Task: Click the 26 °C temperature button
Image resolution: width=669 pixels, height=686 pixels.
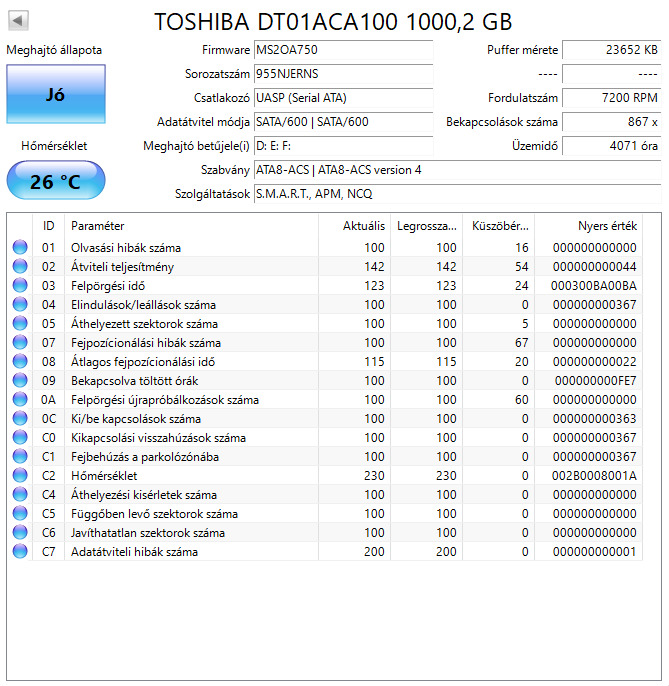Action: pyautogui.click(x=56, y=181)
